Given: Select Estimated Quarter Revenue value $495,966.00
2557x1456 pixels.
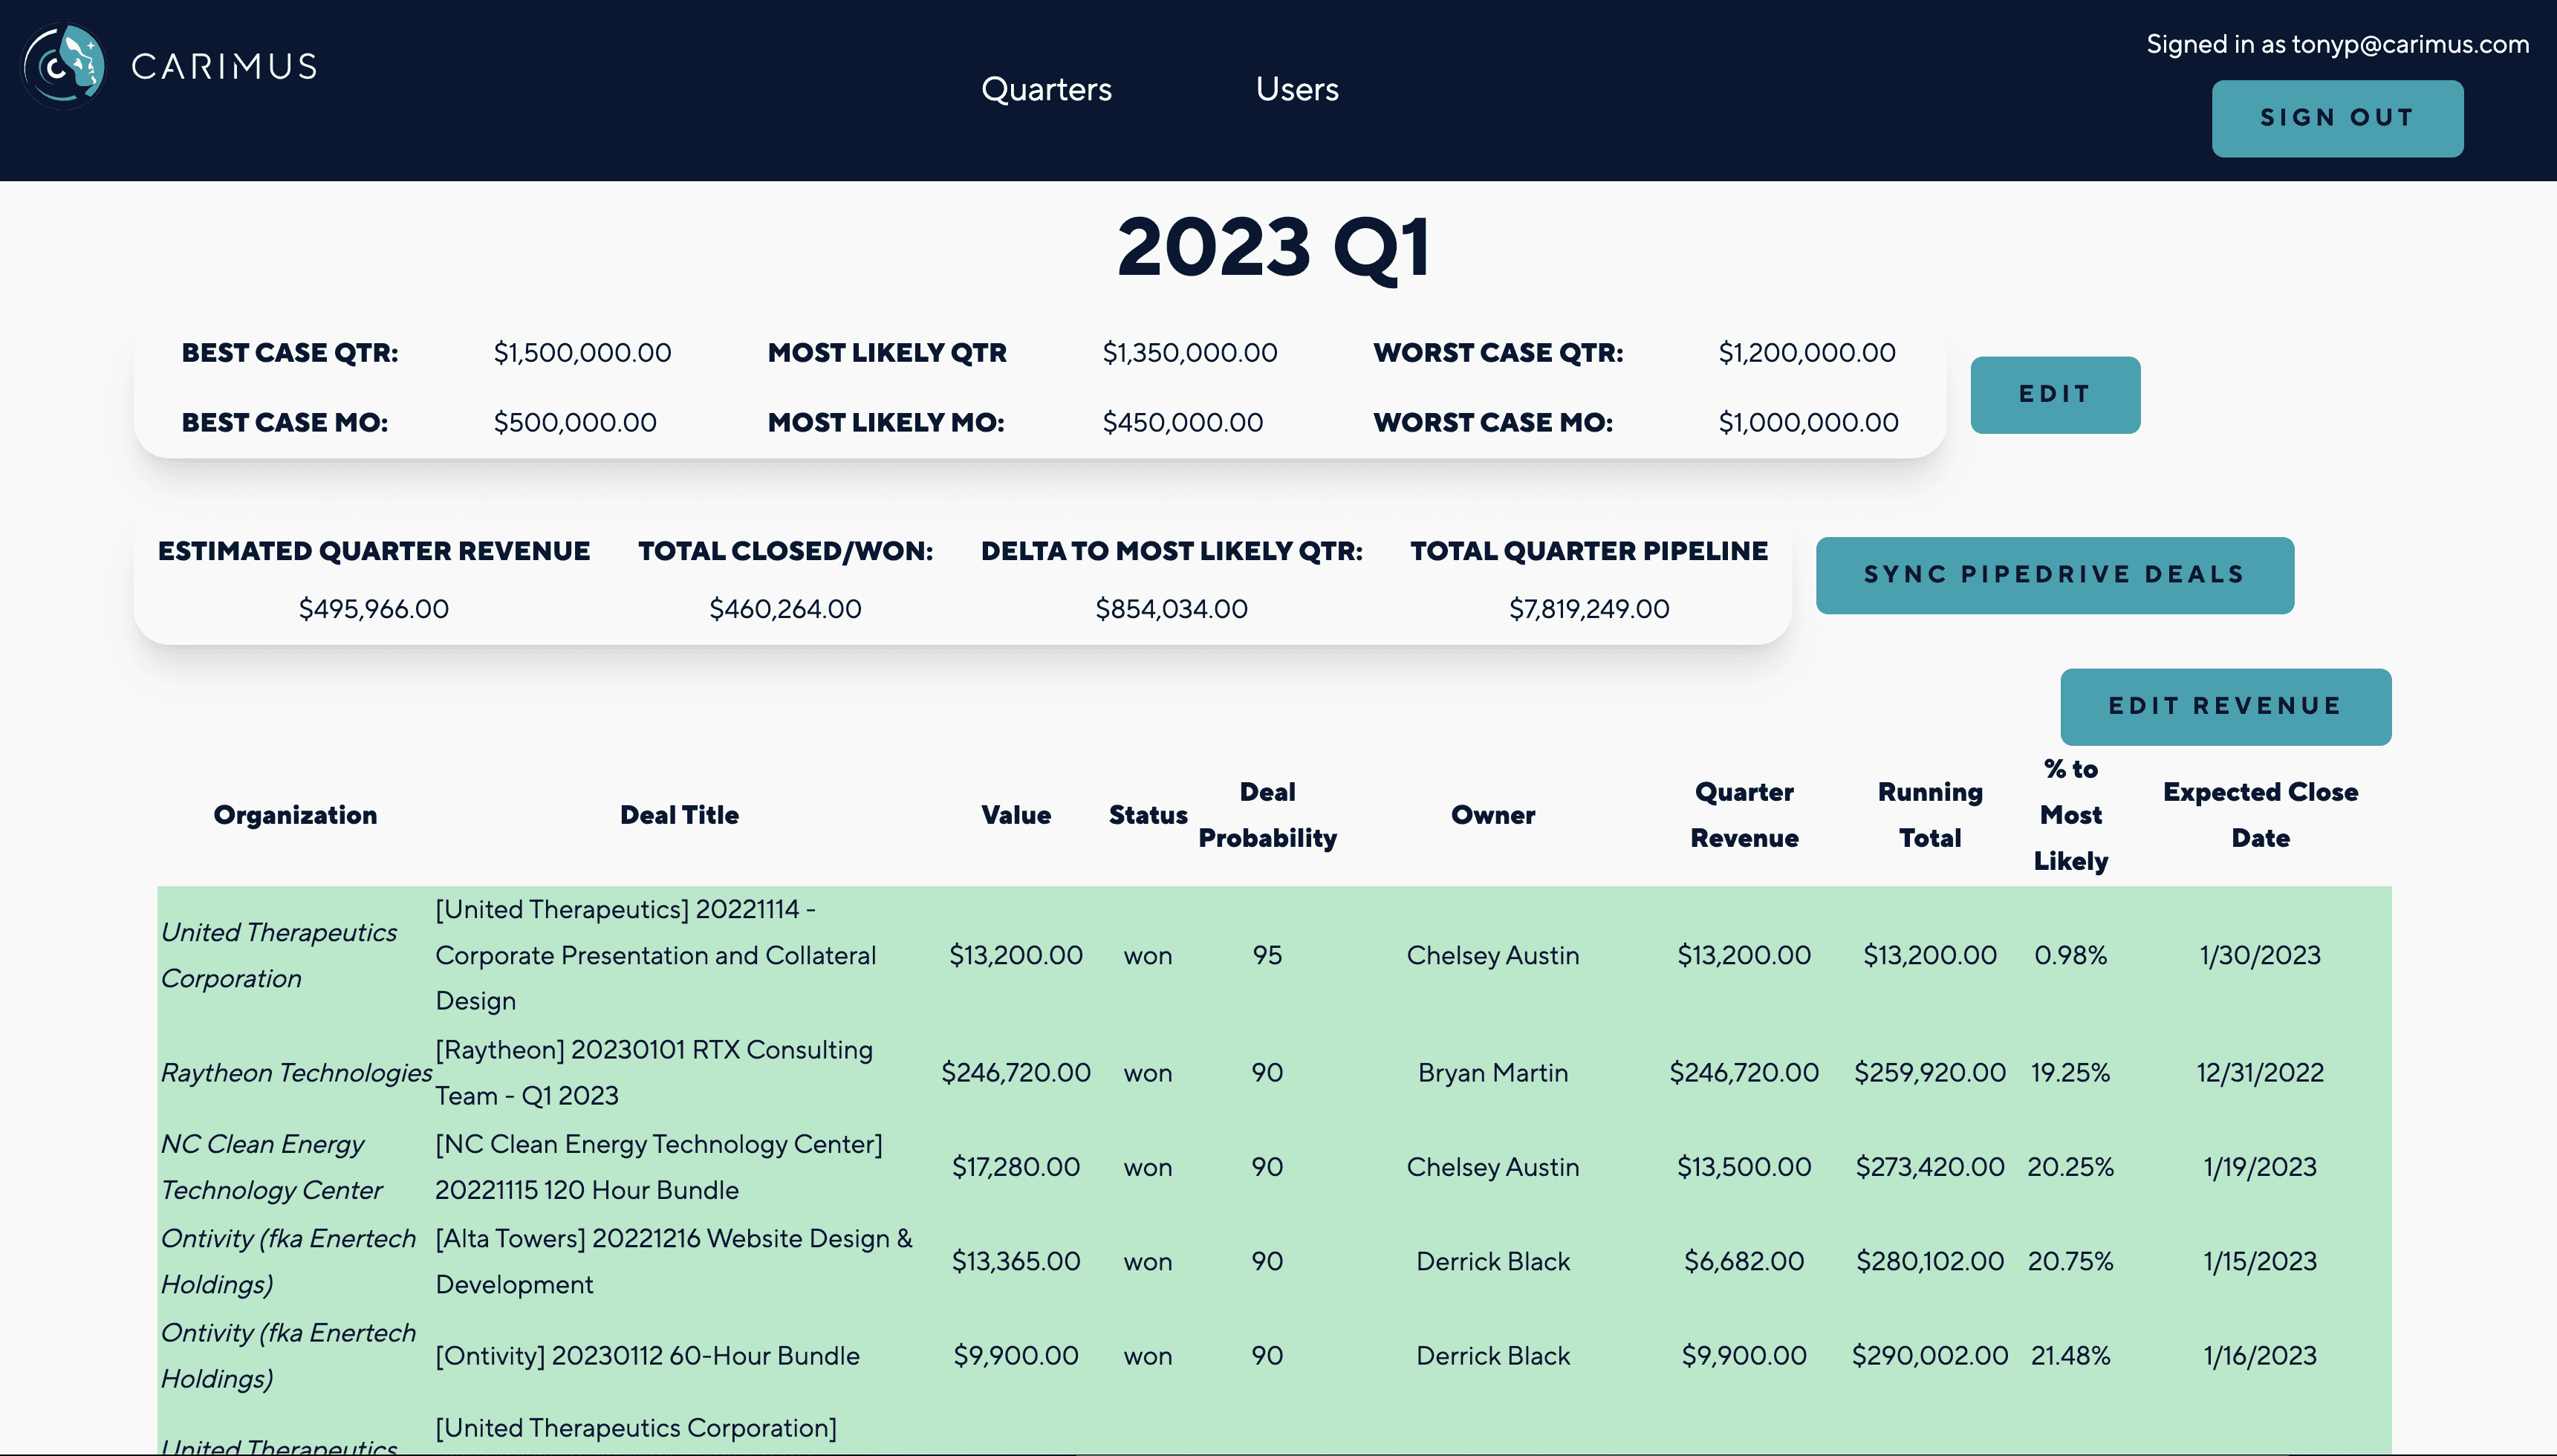Looking at the screenshot, I should coord(374,608).
